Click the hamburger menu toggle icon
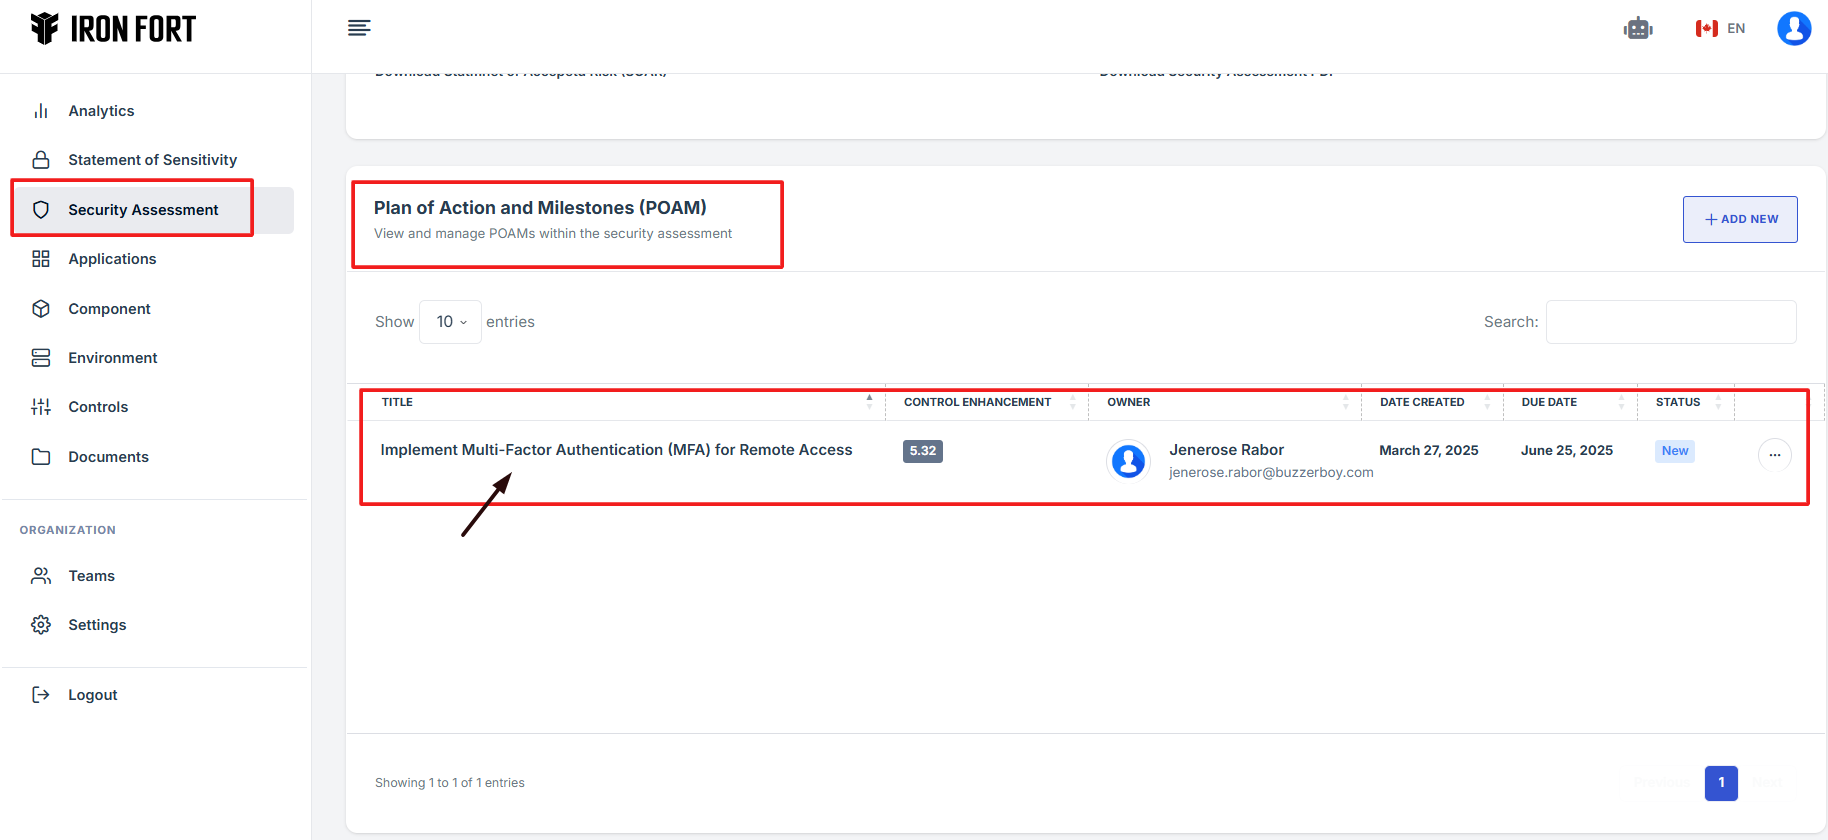Image resolution: width=1828 pixels, height=840 pixels. pos(359,28)
